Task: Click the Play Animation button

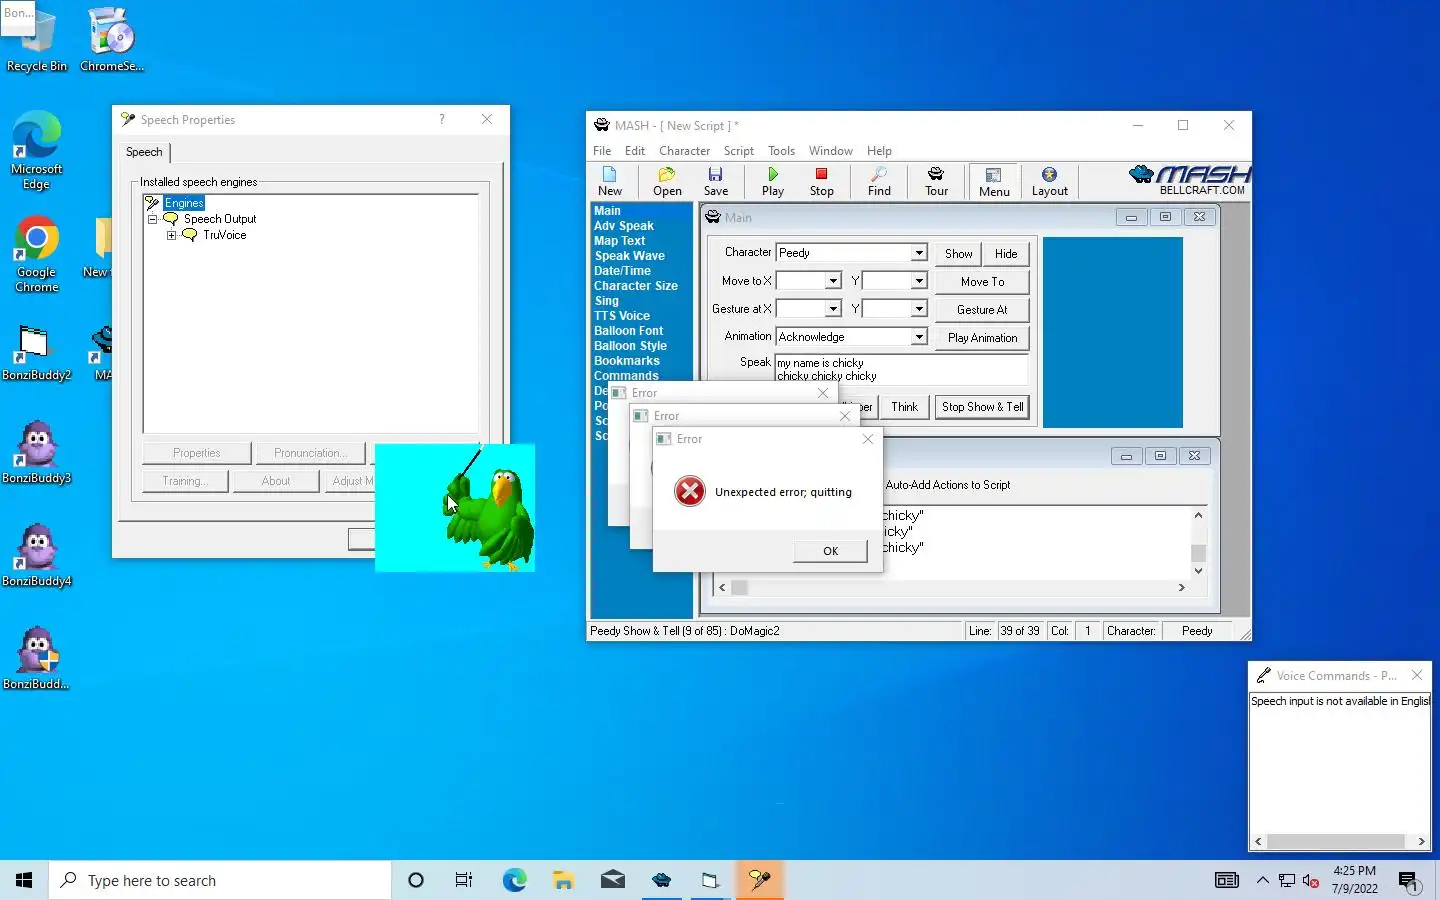Action: pos(982,338)
